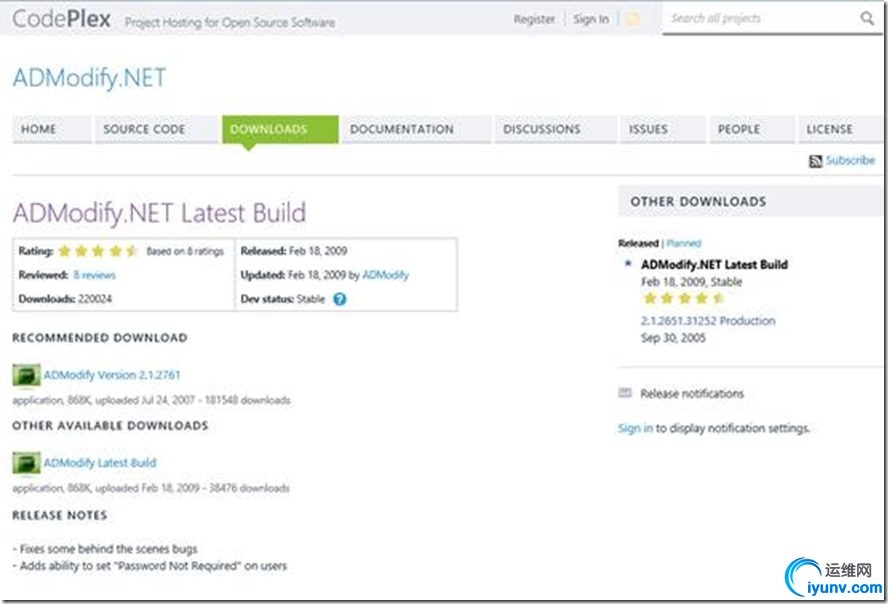Click the Release notifications envelope icon
888x604 pixels.
(x=625, y=393)
